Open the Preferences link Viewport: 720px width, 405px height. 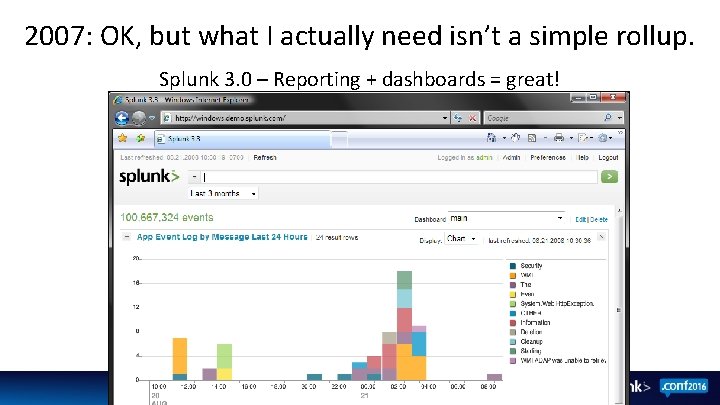(548, 158)
